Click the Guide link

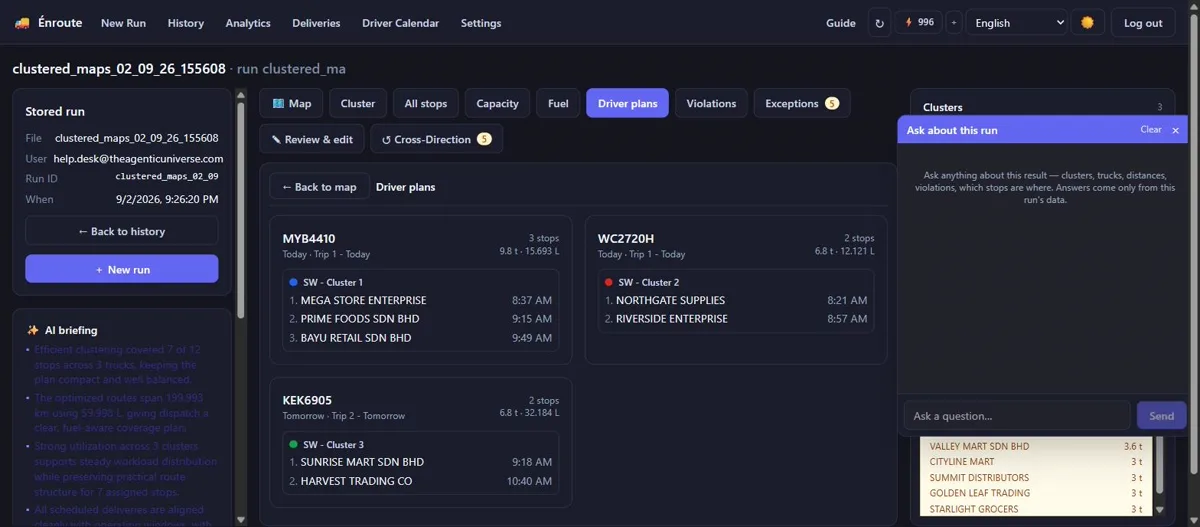tap(841, 23)
